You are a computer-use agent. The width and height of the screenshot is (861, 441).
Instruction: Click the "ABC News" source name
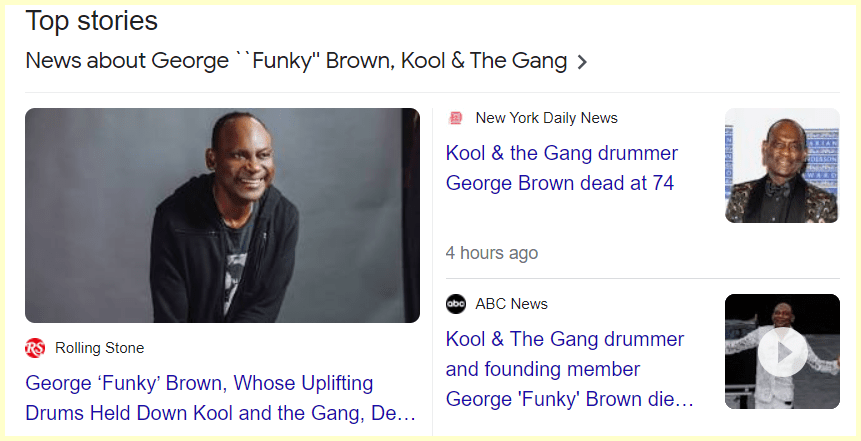pyautogui.click(x=511, y=304)
